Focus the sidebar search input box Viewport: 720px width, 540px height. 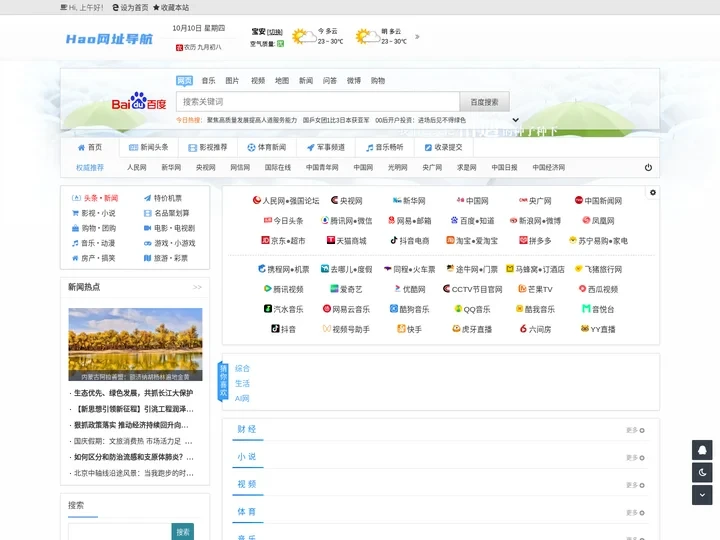(120, 532)
